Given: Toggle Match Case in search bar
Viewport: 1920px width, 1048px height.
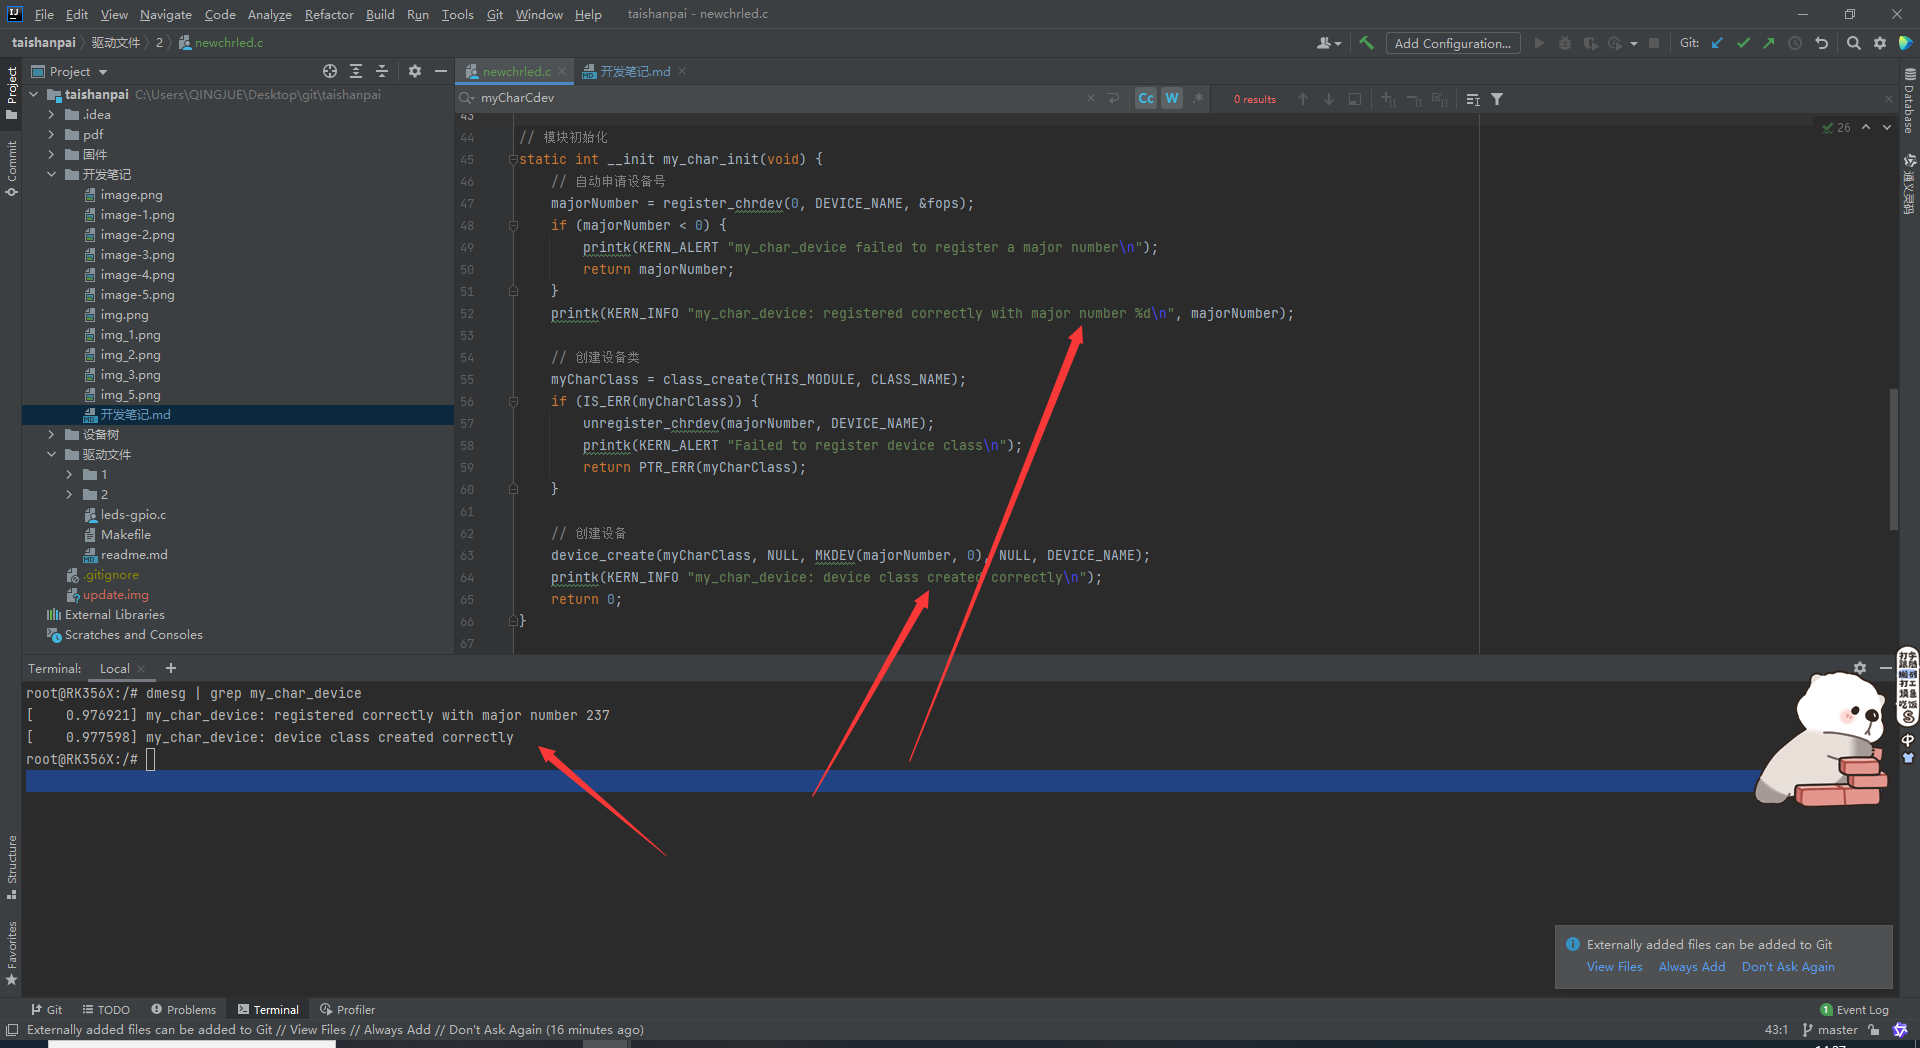Looking at the screenshot, I should (1146, 98).
